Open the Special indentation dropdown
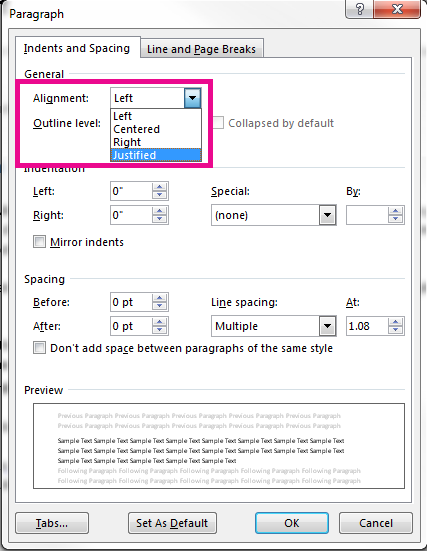 (x=328, y=215)
